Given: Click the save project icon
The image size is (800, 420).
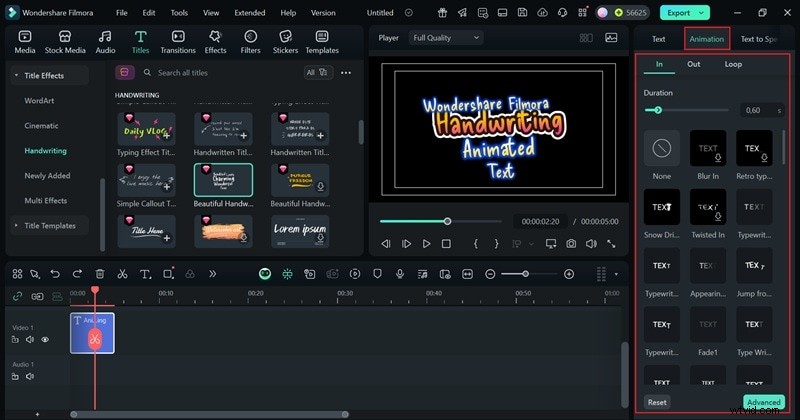Looking at the screenshot, I should (x=522, y=13).
